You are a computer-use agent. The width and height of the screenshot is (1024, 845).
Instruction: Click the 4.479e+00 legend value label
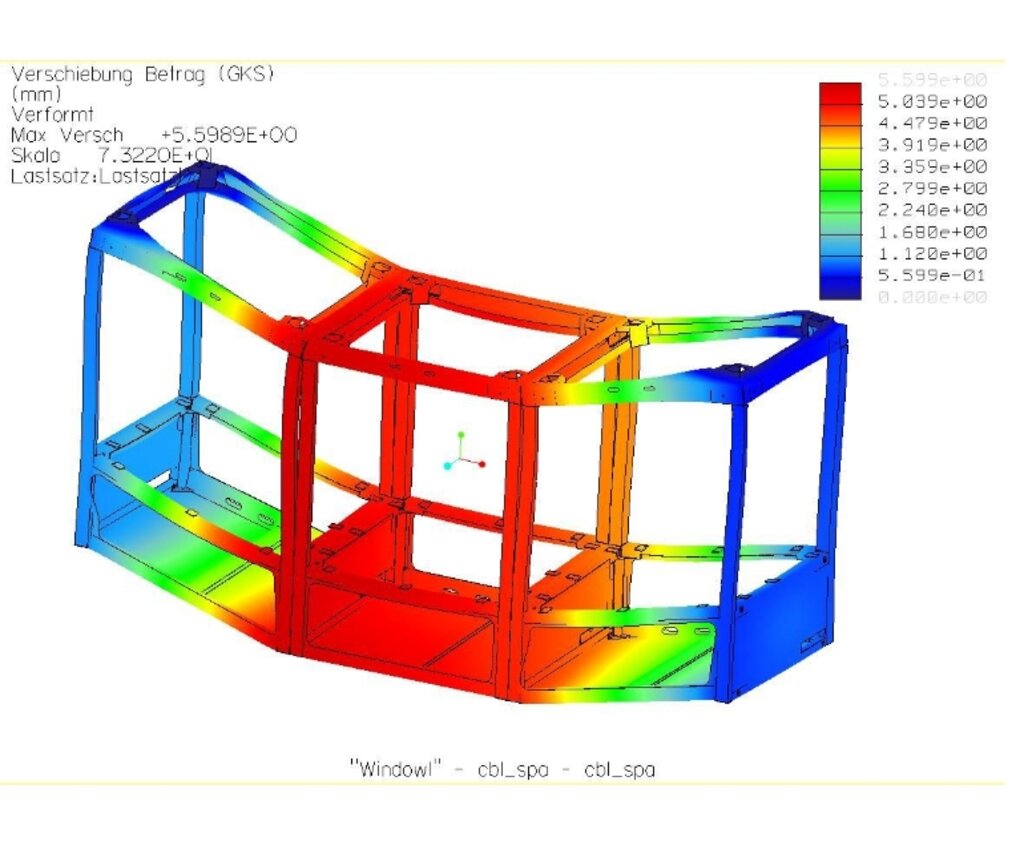[932, 123]
